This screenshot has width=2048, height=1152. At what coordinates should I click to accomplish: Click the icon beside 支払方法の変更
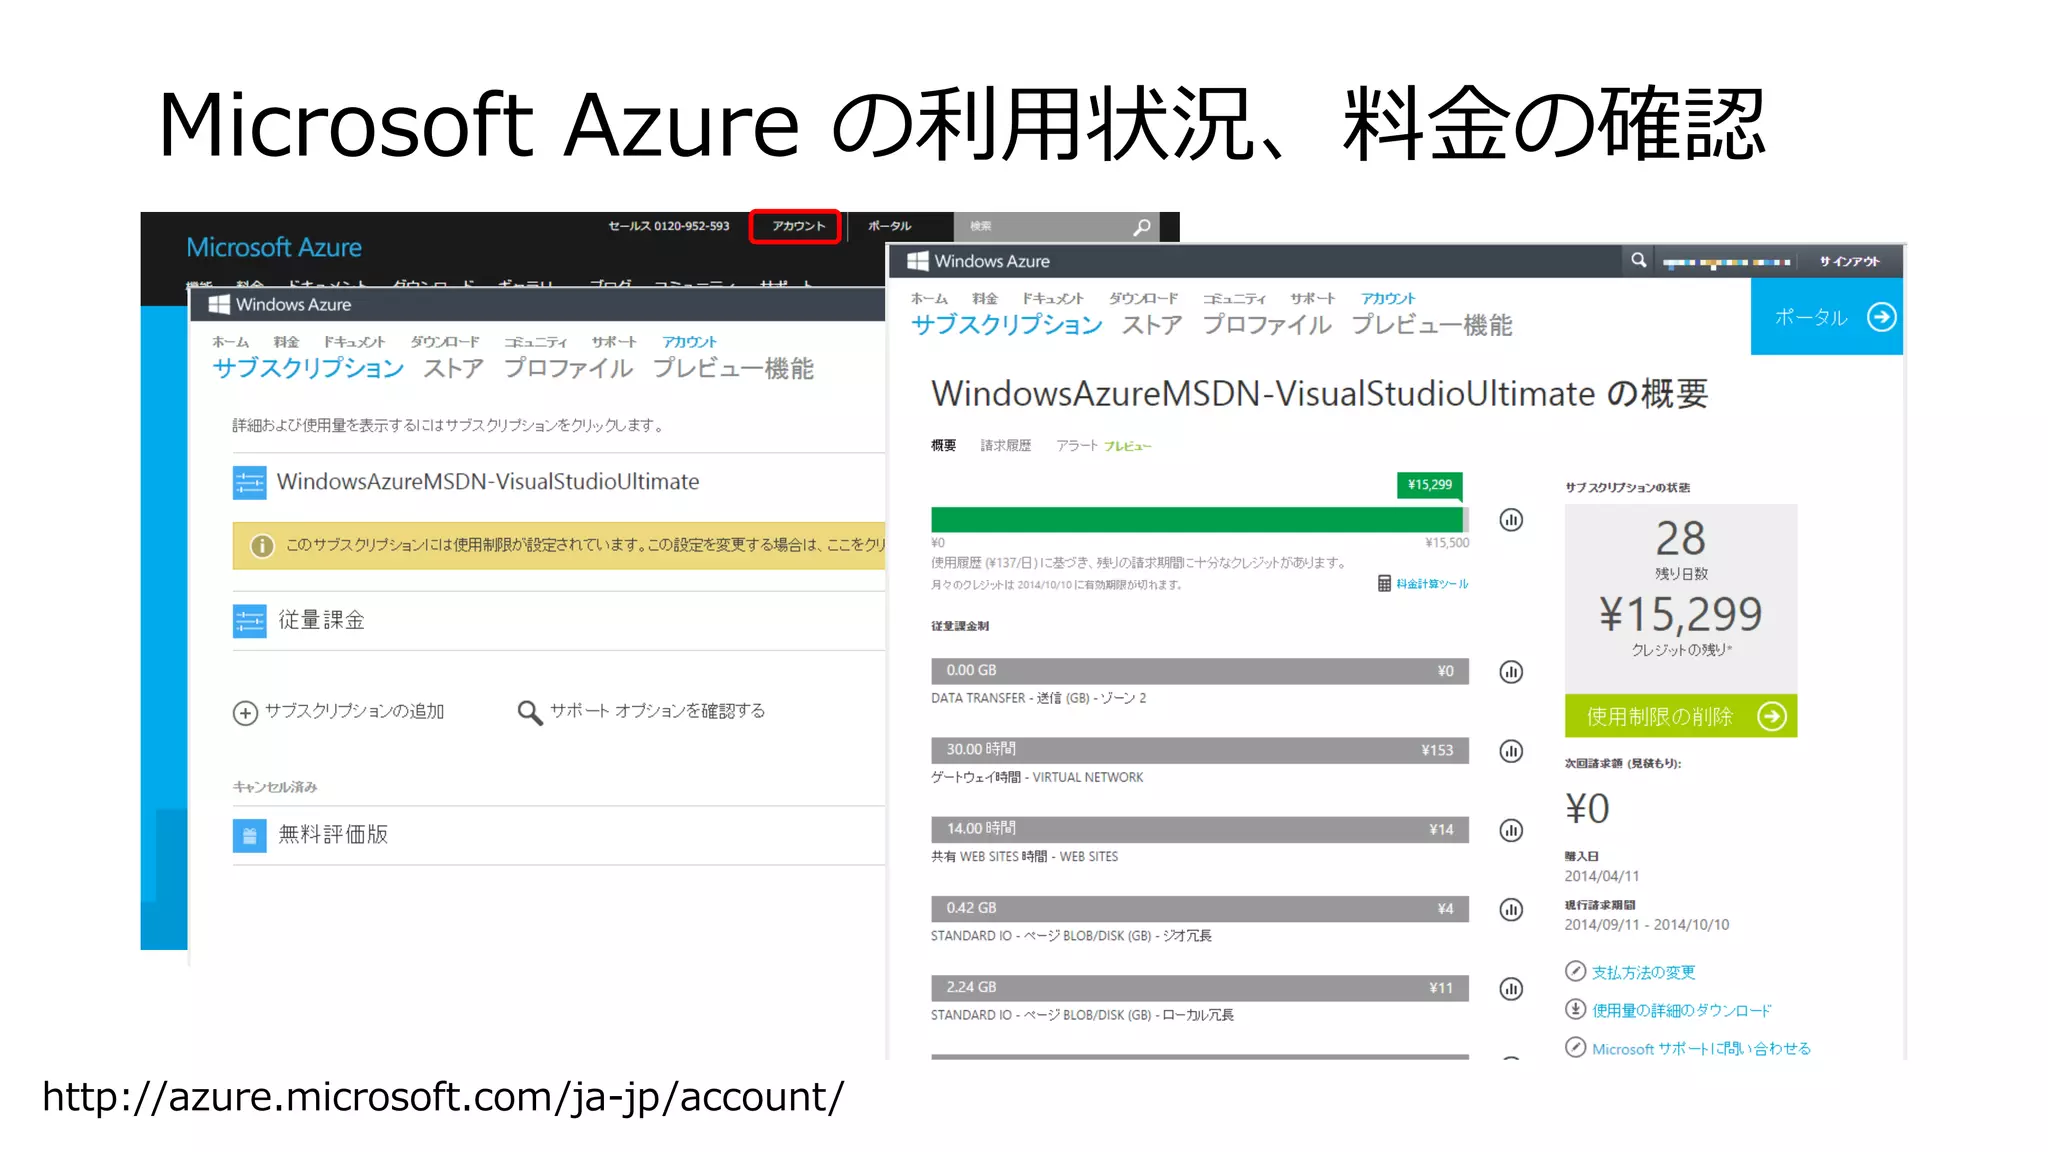point(1575,971)
